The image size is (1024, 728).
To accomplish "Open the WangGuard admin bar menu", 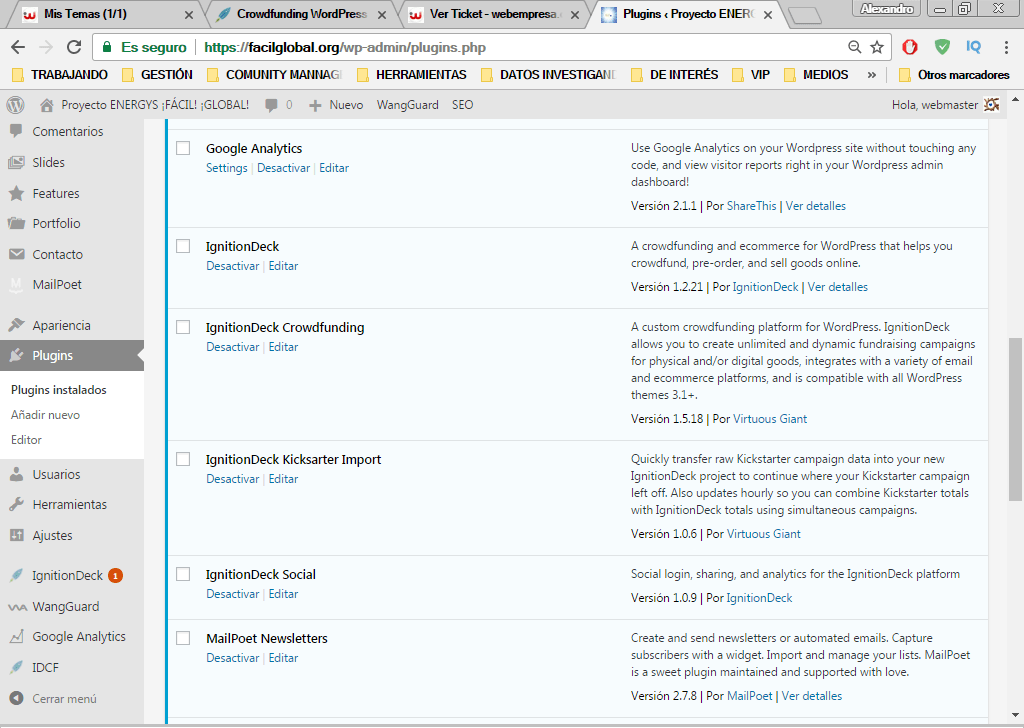I will pos(408,105).
